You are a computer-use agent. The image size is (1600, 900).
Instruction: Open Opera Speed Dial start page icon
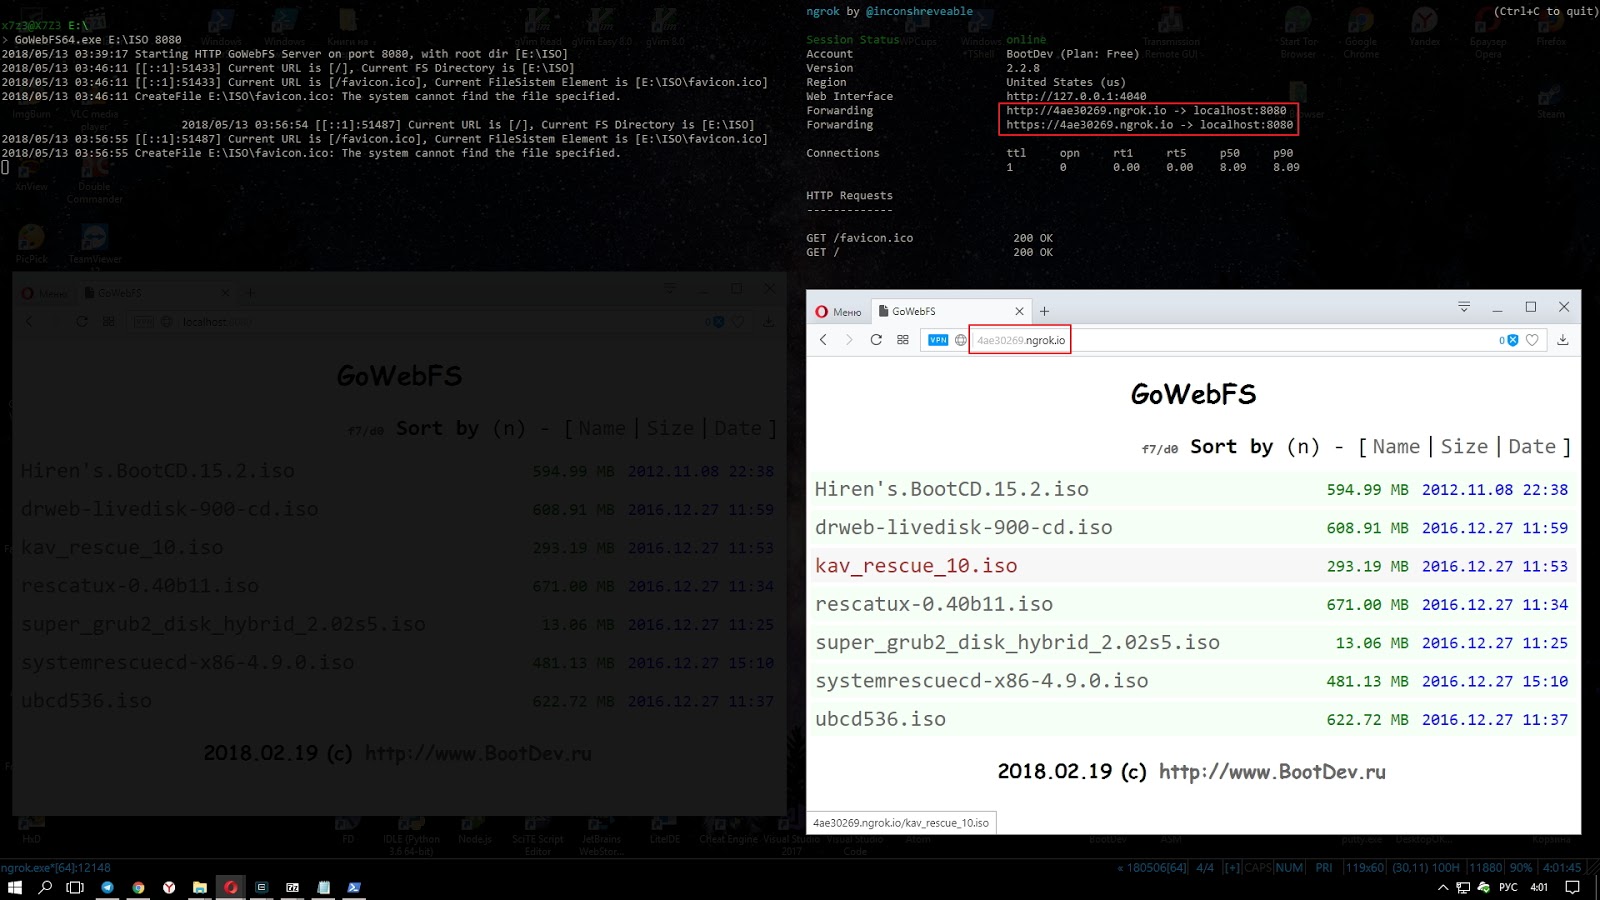[903, 340]
